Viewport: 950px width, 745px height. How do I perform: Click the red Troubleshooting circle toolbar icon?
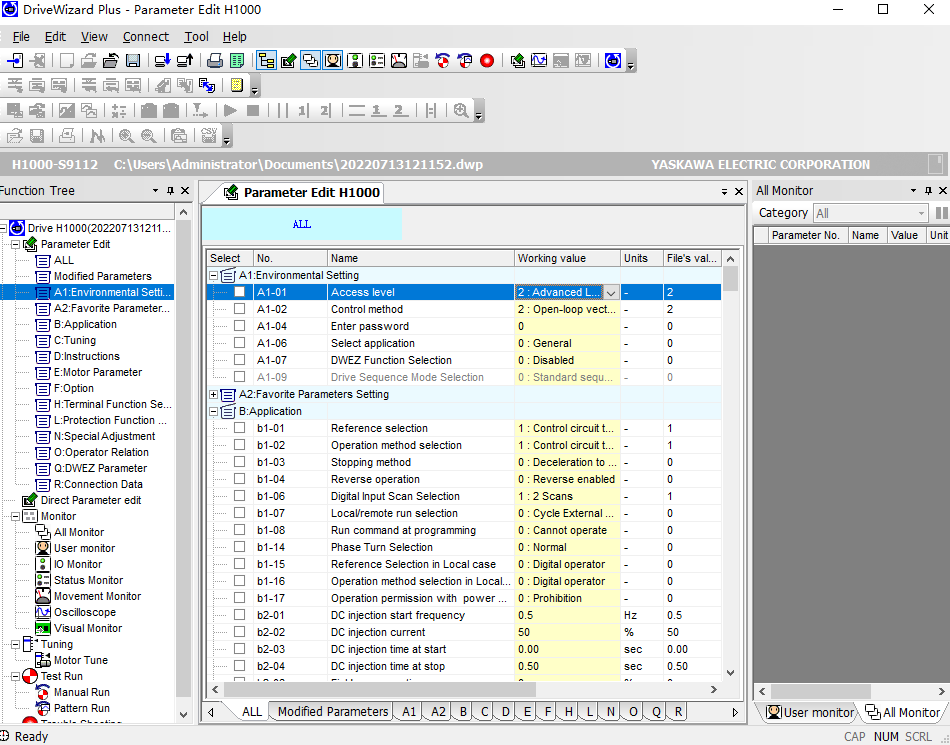487,61
